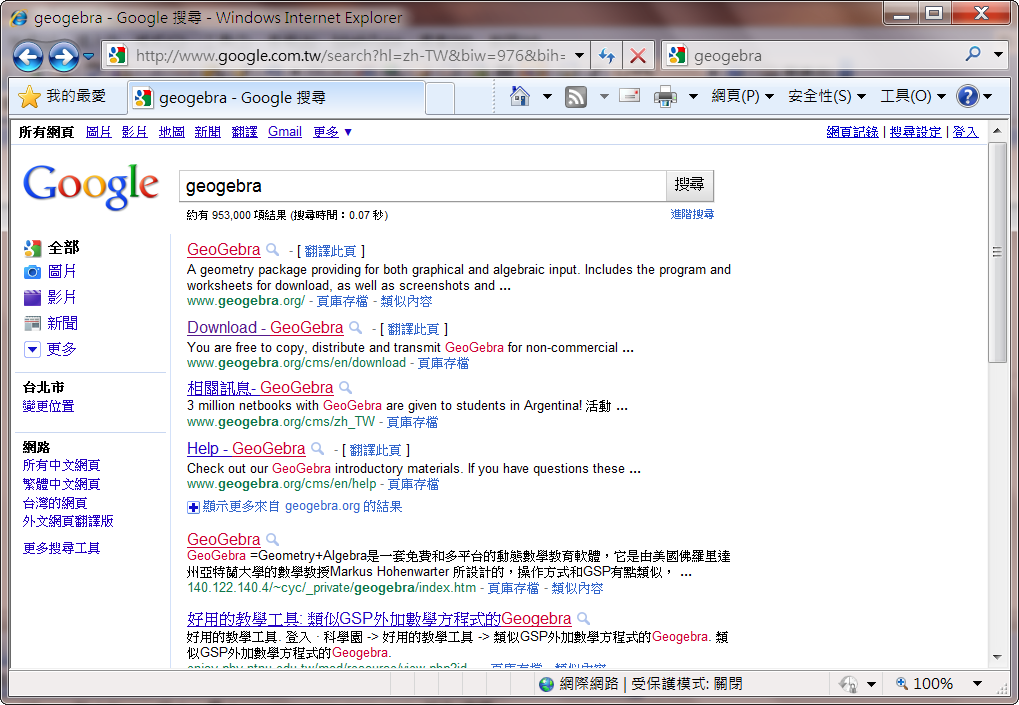
Task: Click the Read Mail icon
Action: (629, 96)
